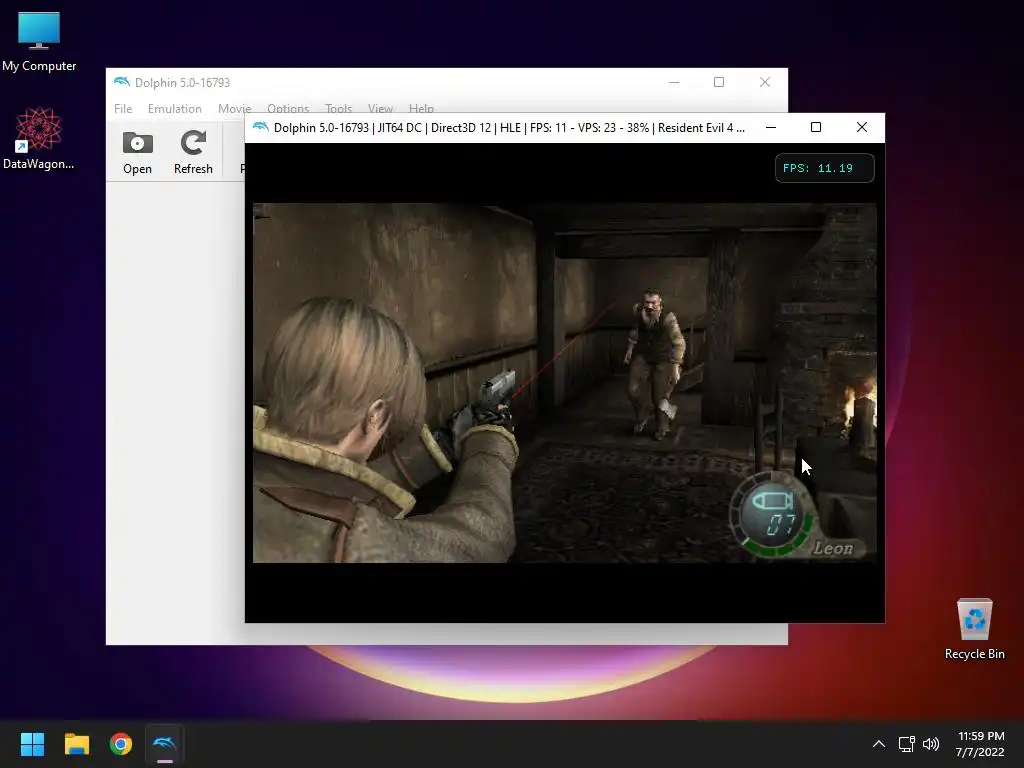Close the main Dolphin 5.0-16793 window
This screenshot has width=1024, height=768.
tap(765, 82)
